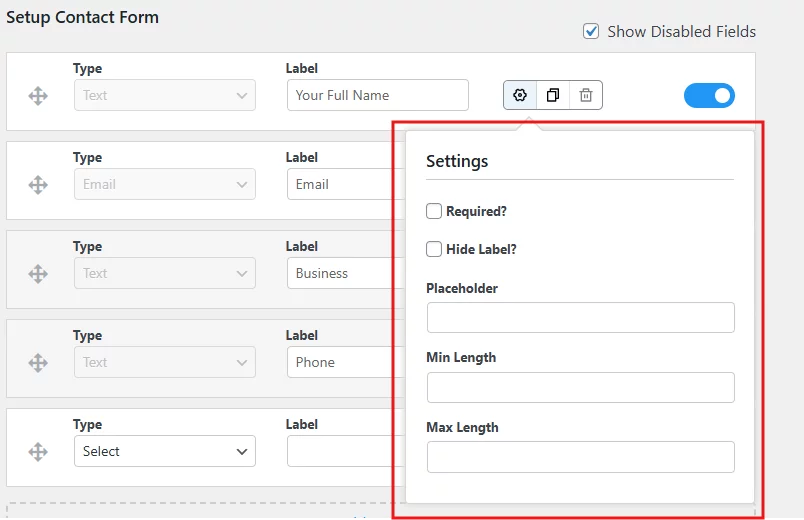Click the Settings panel heading
This screenshot has height=520, width=804.
click(x=457, y=162)
